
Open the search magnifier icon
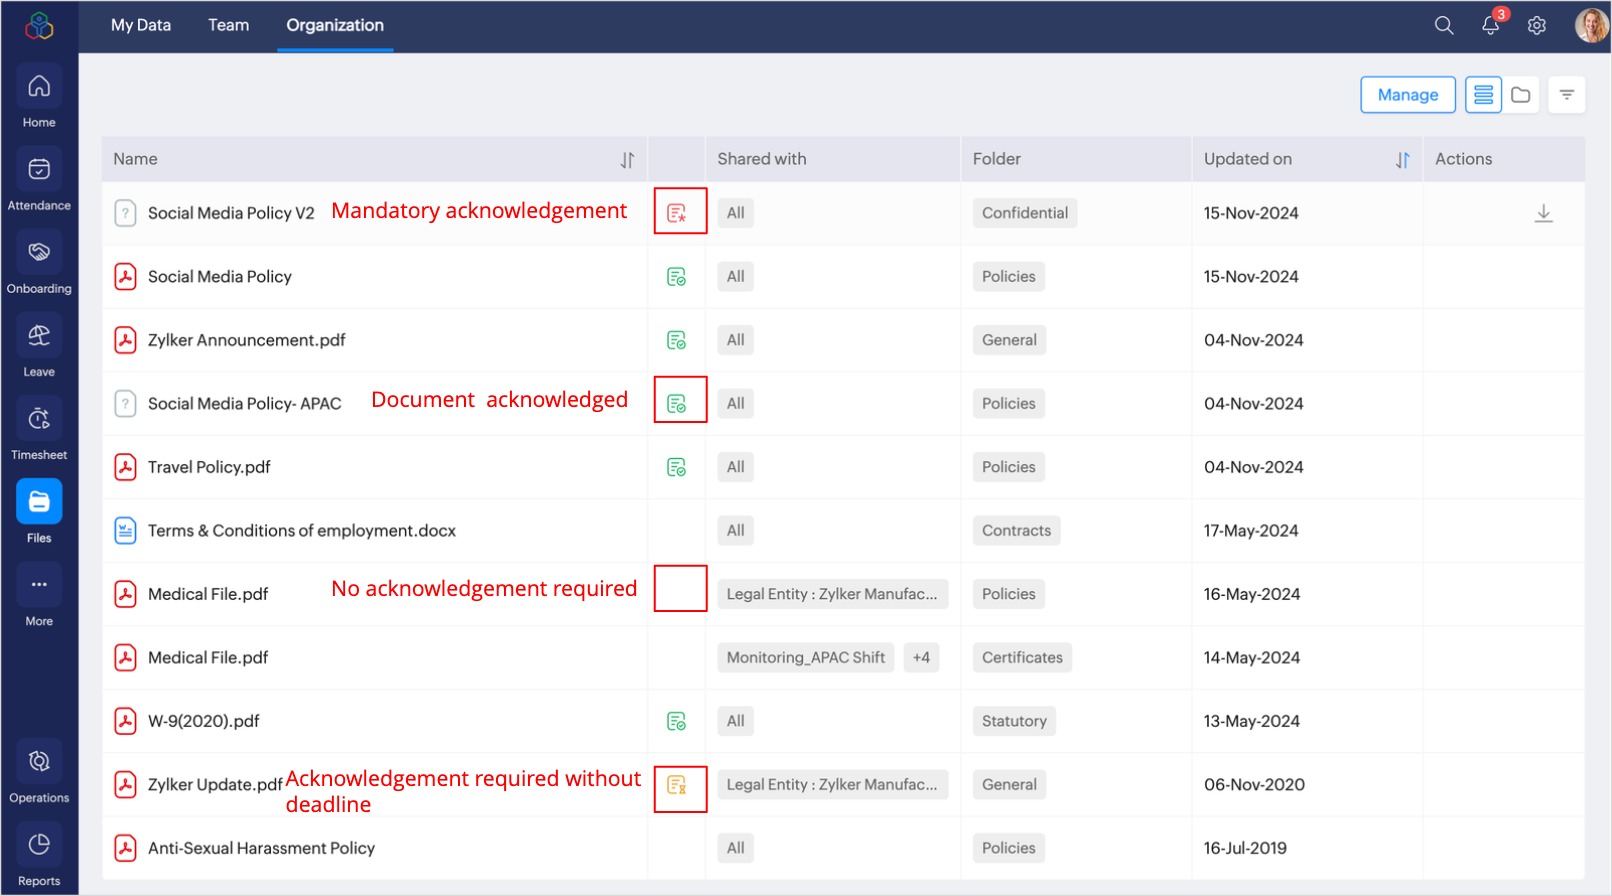coord(1443,25)
